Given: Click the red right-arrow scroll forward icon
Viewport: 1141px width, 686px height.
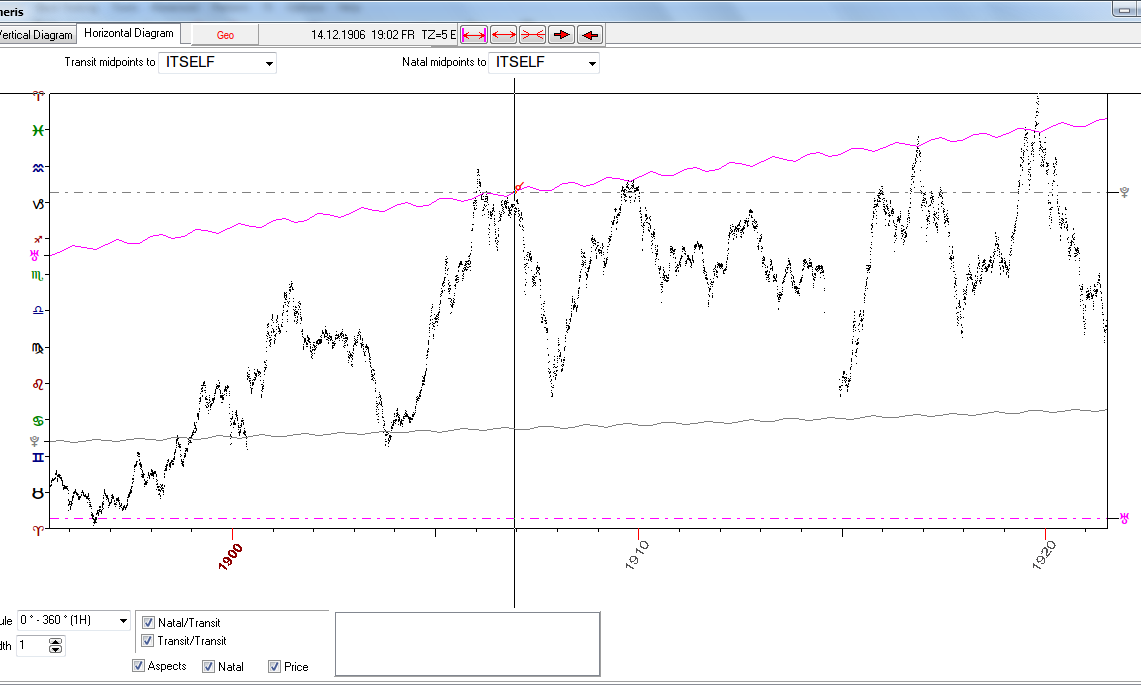Looking at the screenshot, I should pyautogui.click(x=561, y=35).
